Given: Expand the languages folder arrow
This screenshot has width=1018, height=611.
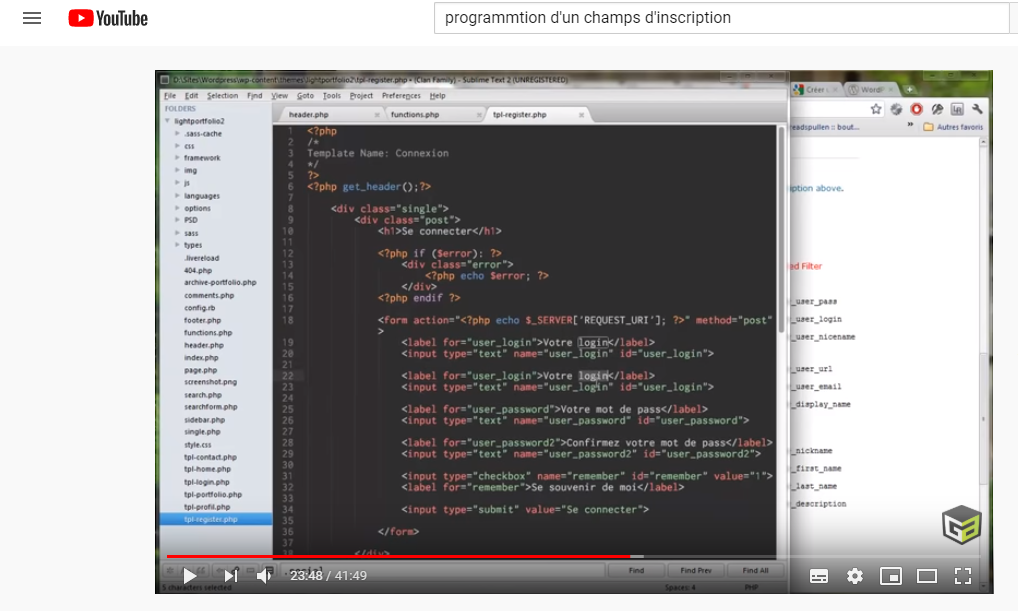Looking at the screenshot, I should pos(177,196).
